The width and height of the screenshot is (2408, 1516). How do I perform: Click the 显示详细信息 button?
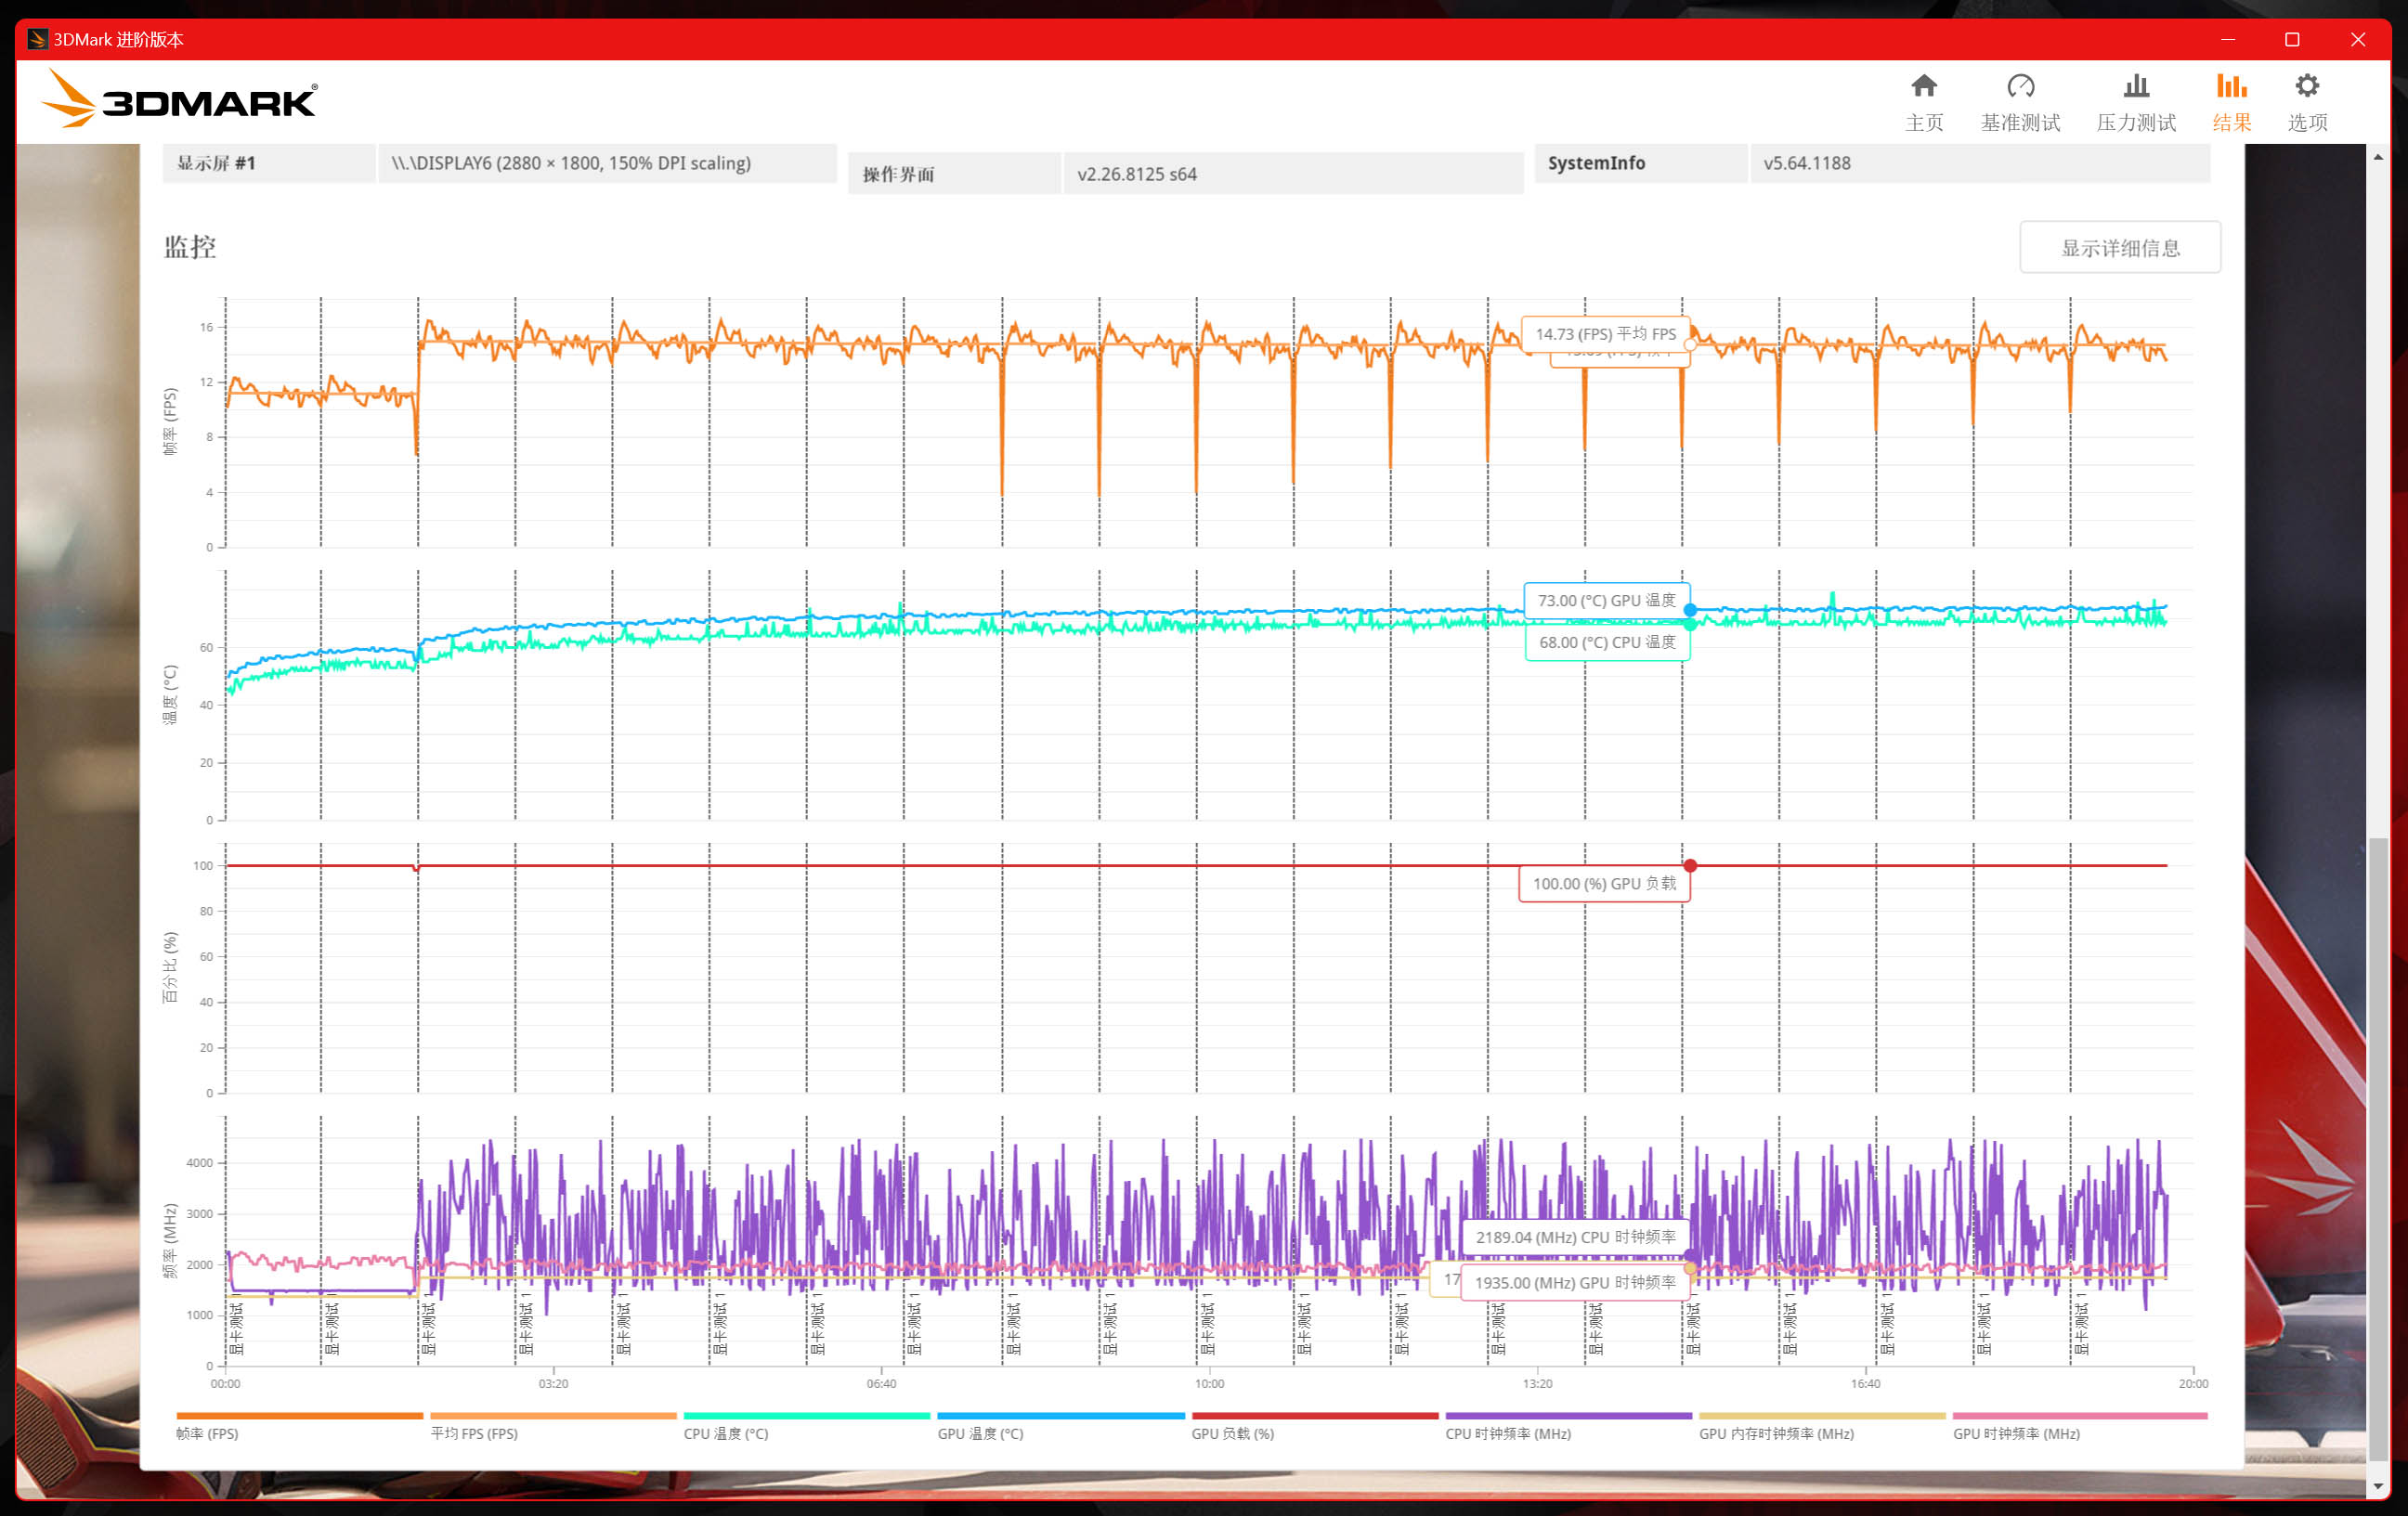[2119, 247]
